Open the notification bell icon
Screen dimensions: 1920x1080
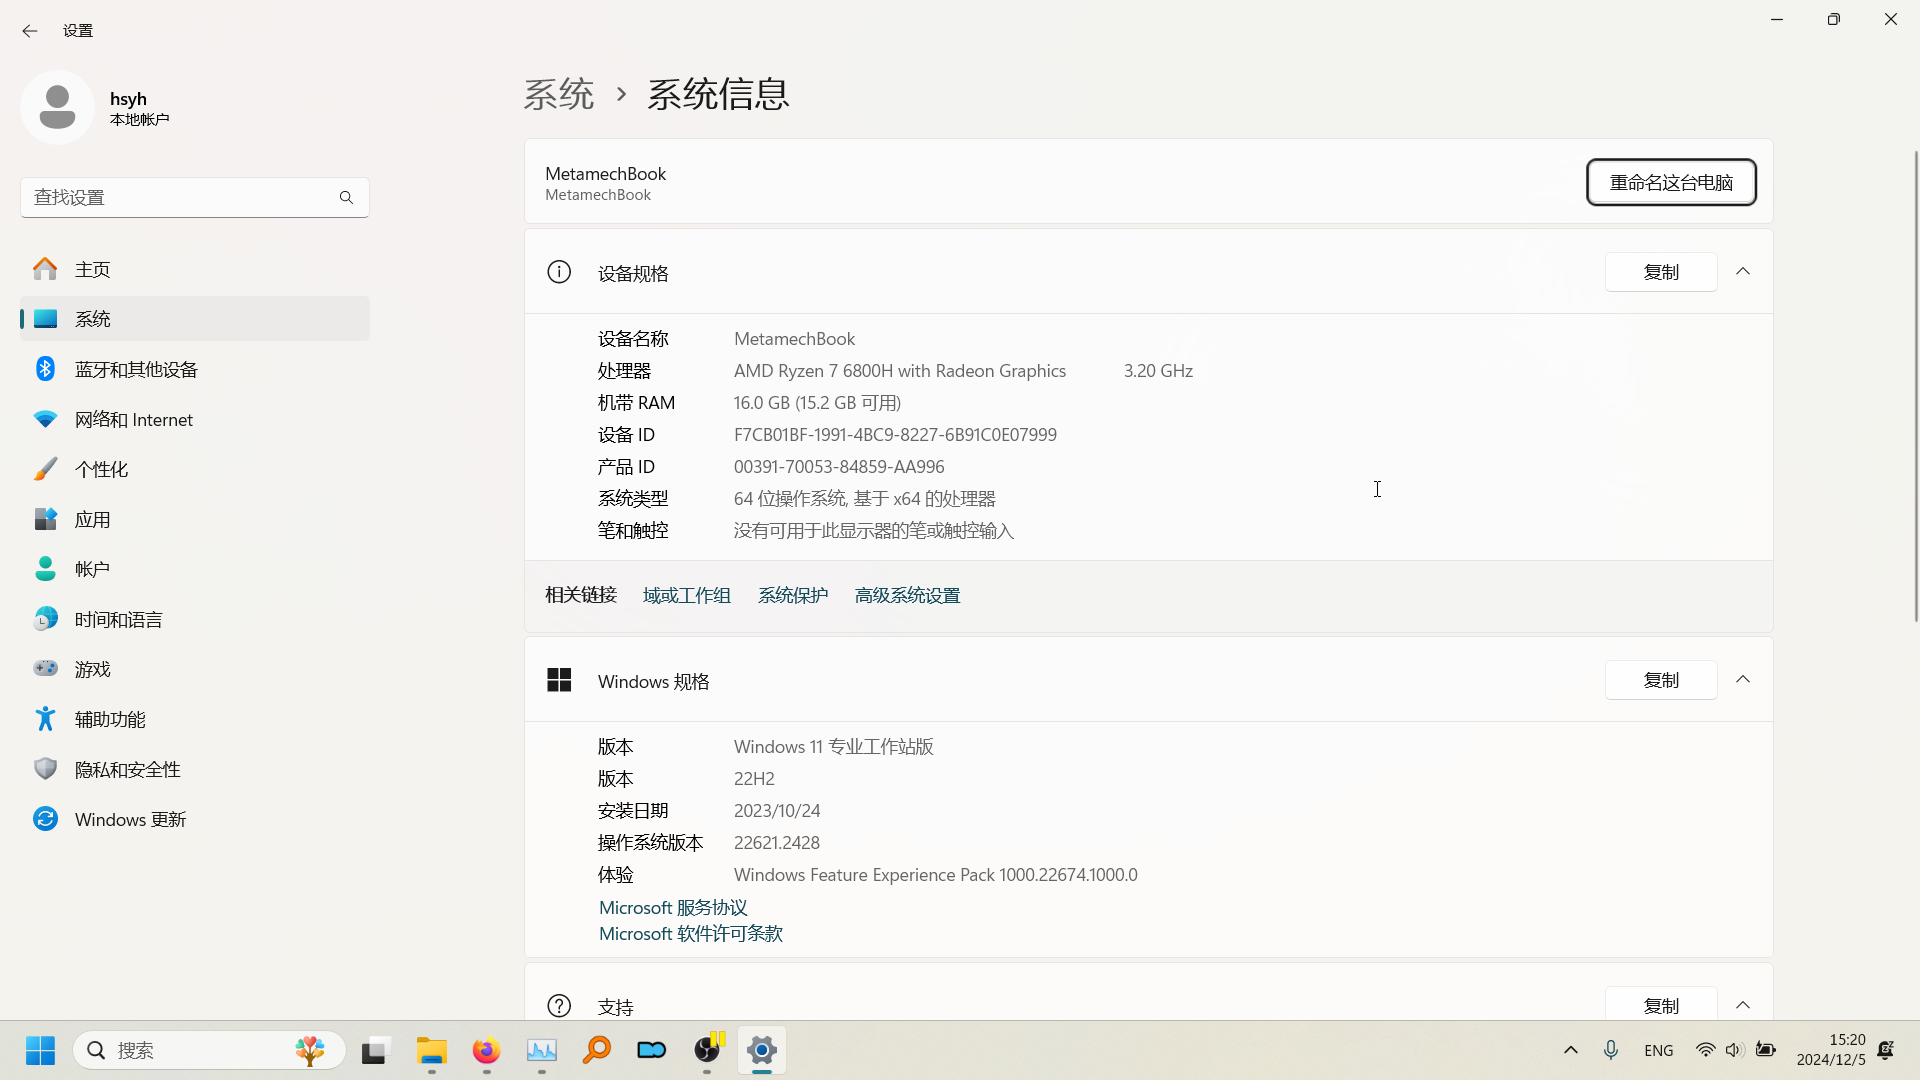pos(1886,1050)
